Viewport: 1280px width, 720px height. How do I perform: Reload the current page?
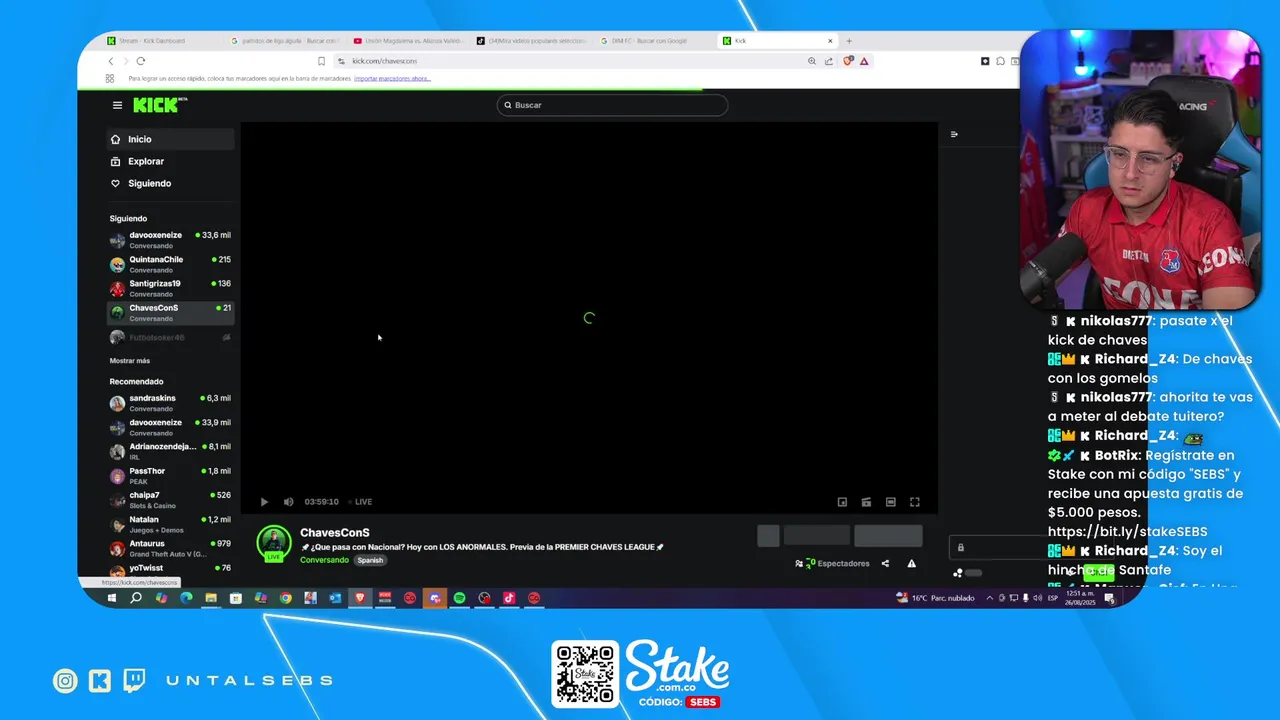tap(140, 61)
